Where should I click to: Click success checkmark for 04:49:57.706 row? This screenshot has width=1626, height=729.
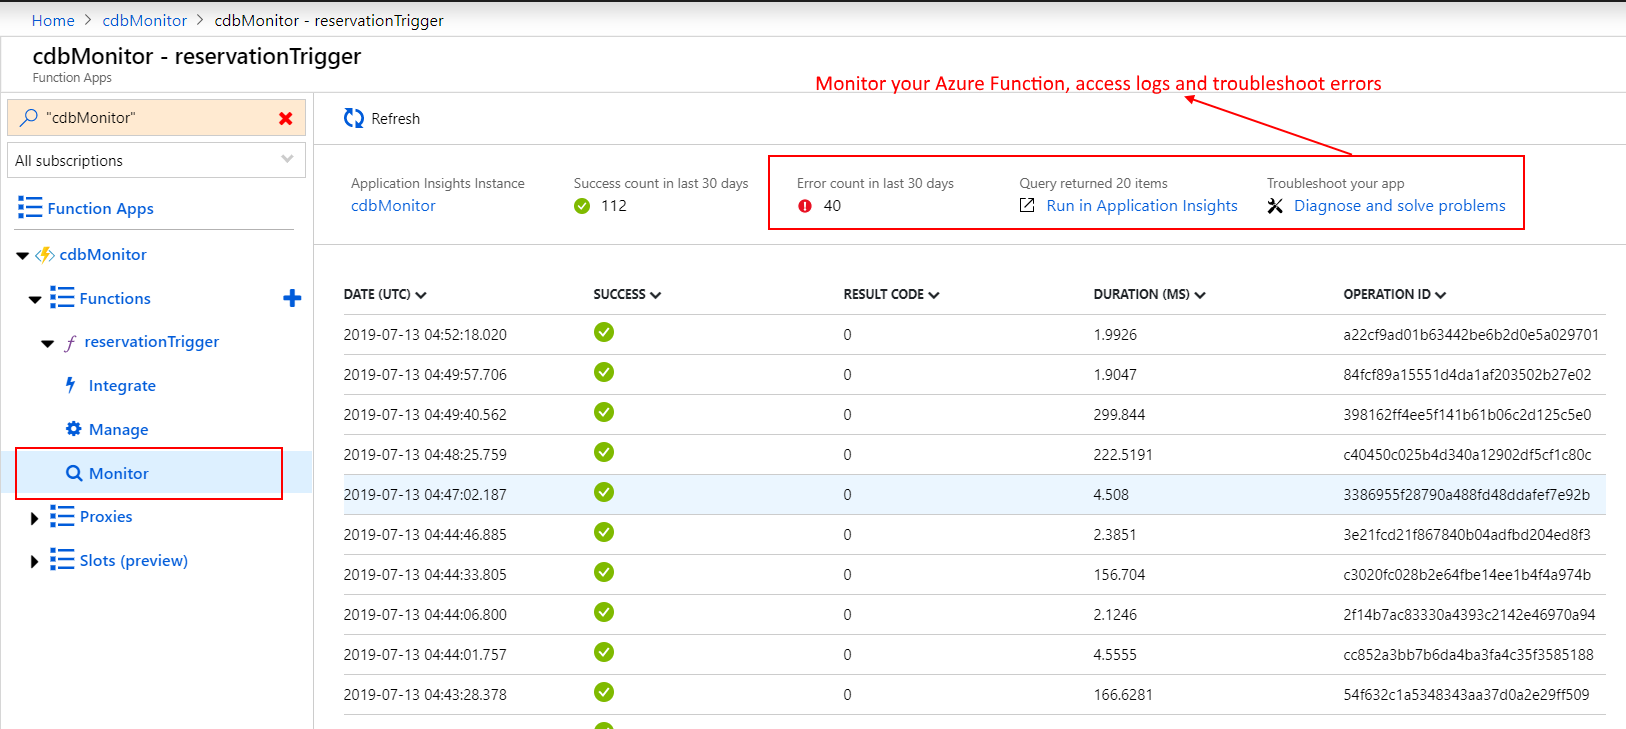pyautogui.click(x=604, y=372)
